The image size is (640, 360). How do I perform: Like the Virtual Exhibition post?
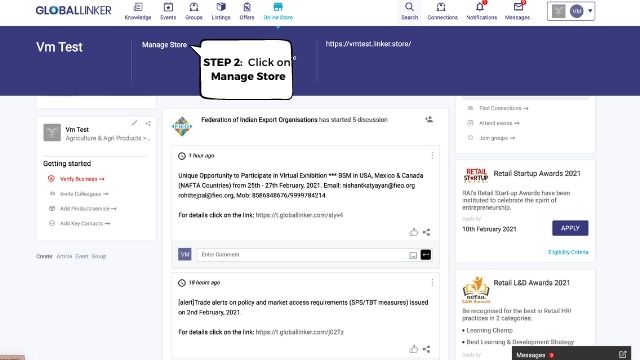click(413, 232)
